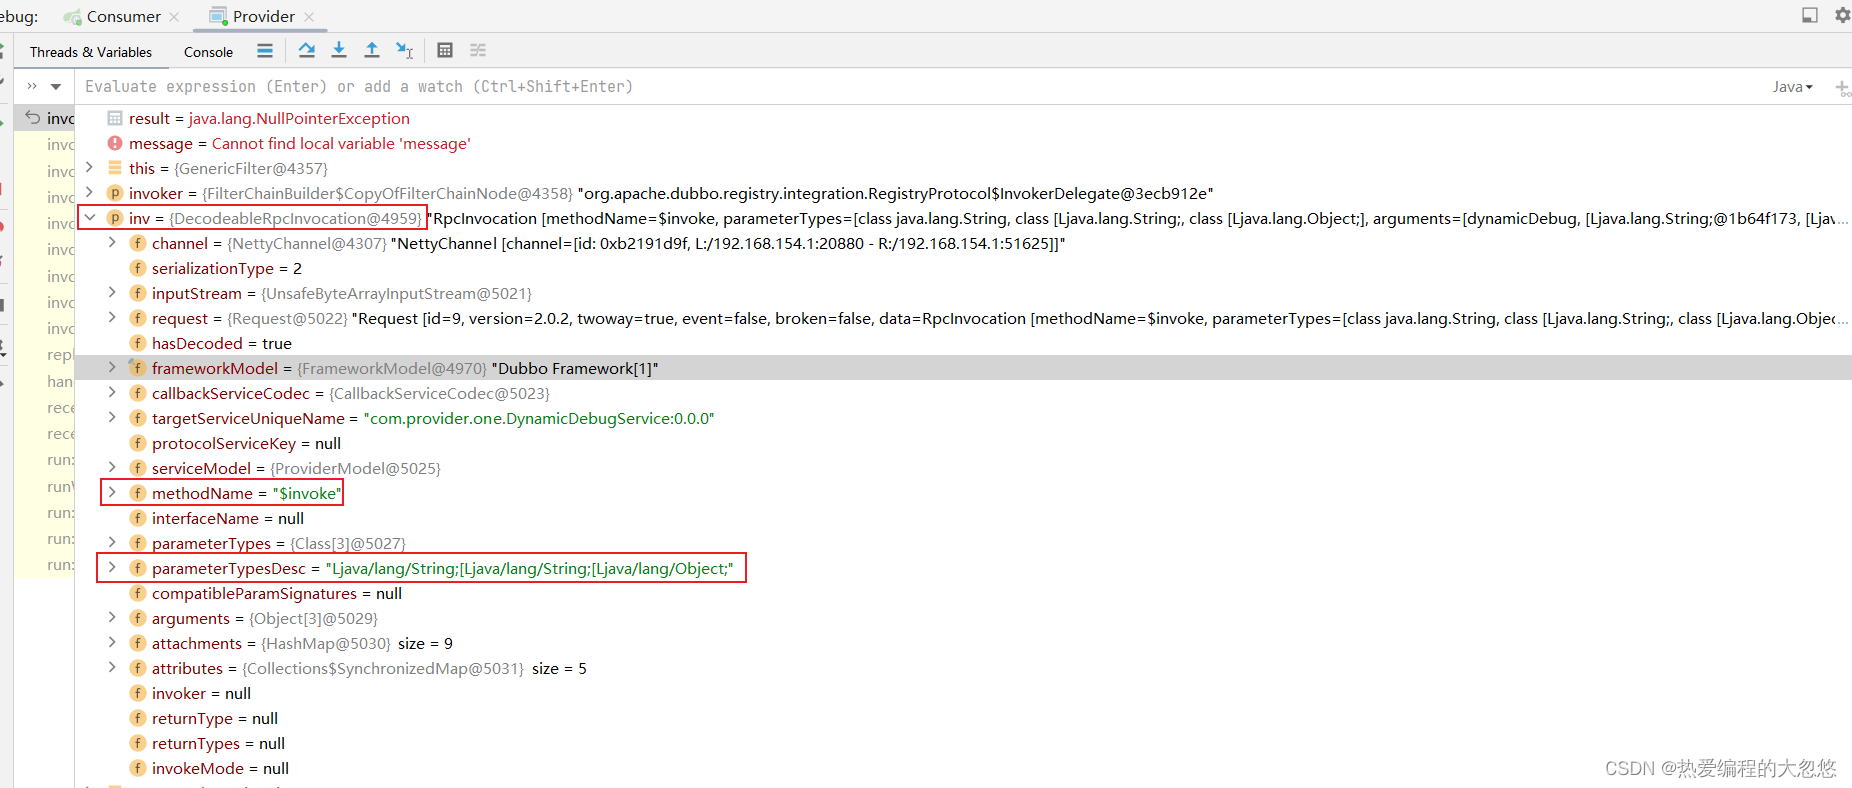Open the Threads & Variables tab
The width and height of the screenshot is (1852, 788).
click(91, 52)
